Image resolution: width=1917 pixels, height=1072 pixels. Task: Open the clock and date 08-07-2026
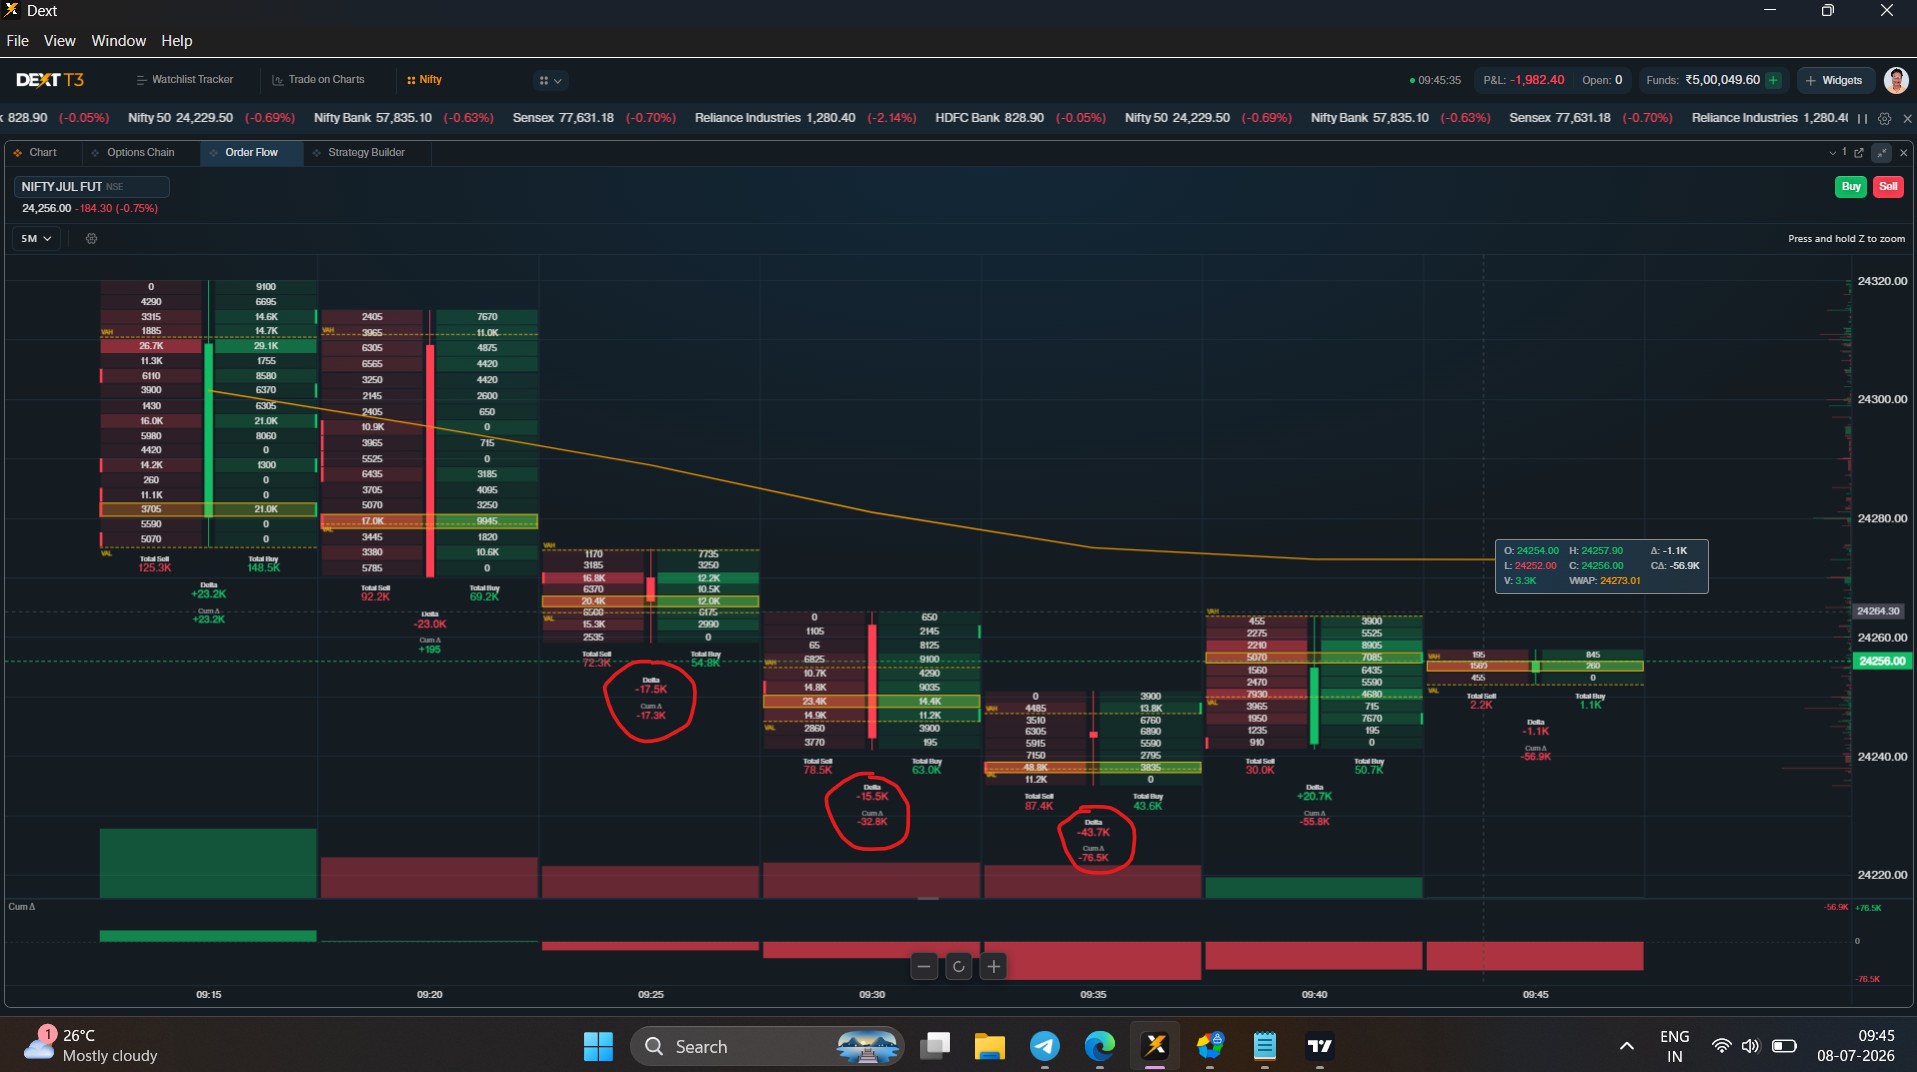coord(1856,1046)
